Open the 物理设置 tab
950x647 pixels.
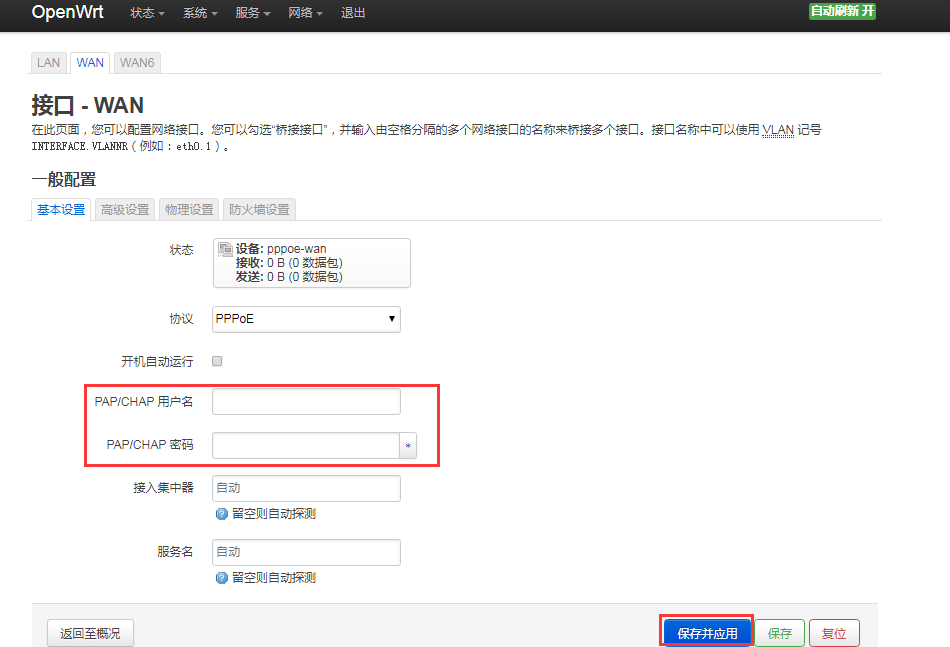189,210
